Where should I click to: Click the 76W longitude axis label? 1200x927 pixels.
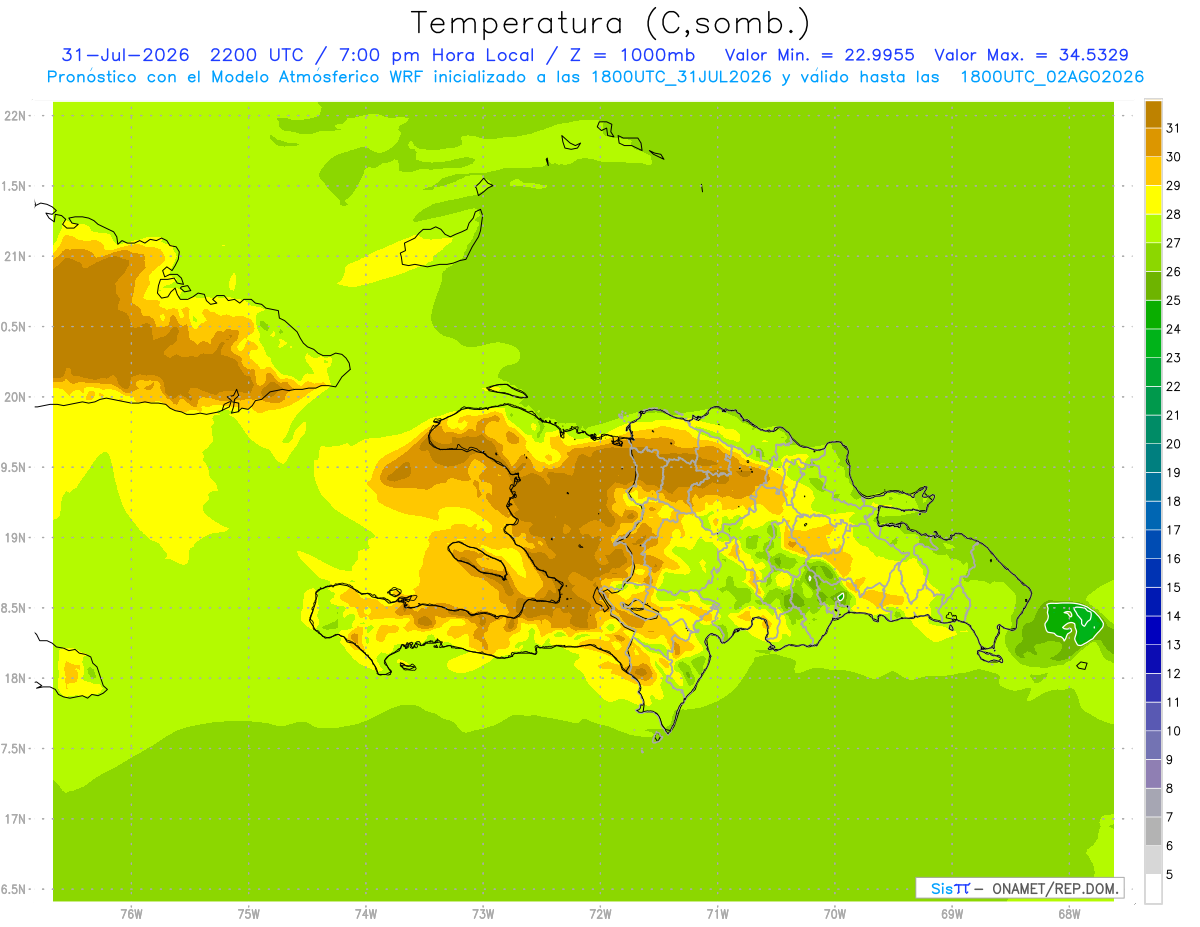pos(131,914)
